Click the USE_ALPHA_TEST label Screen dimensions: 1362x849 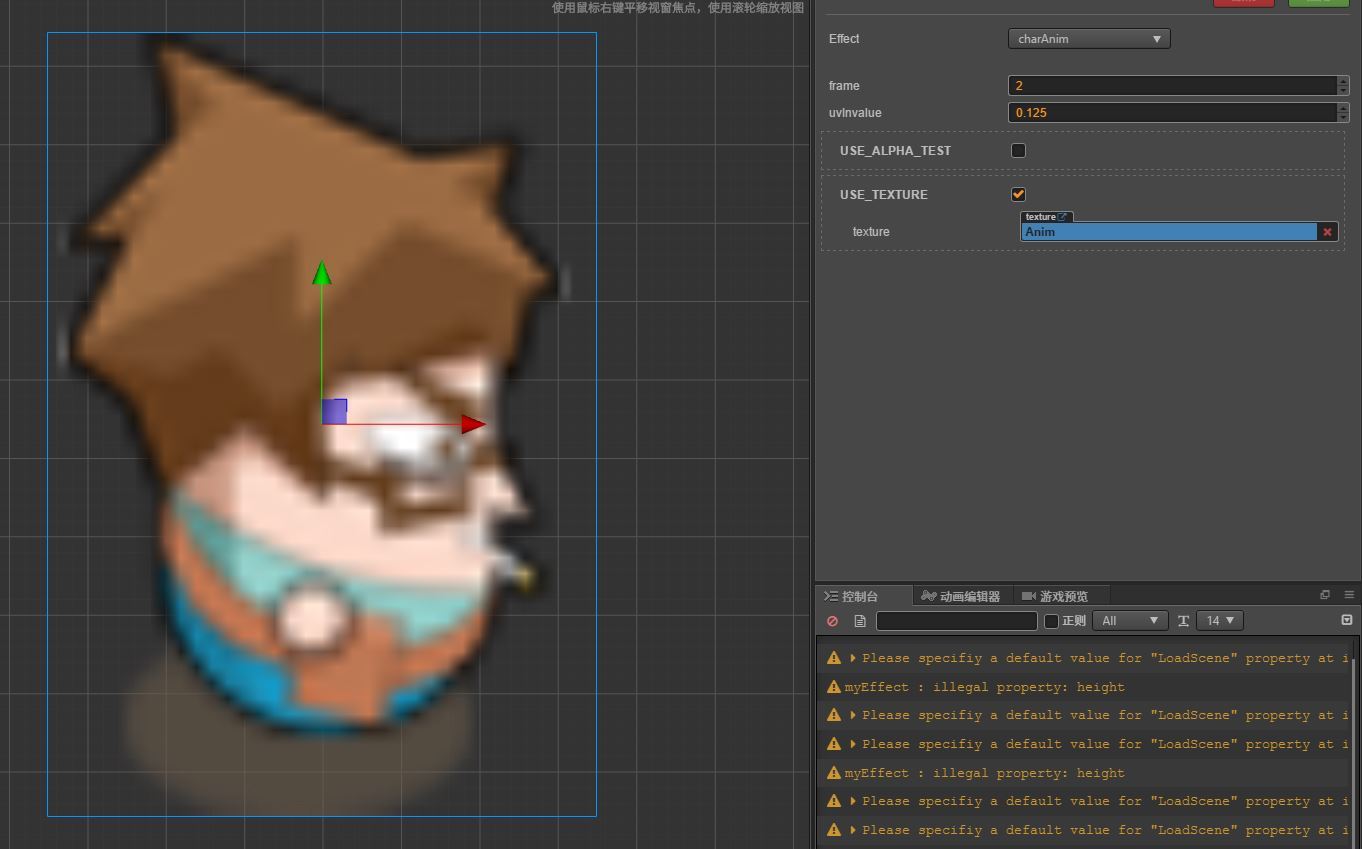[896, 151]
